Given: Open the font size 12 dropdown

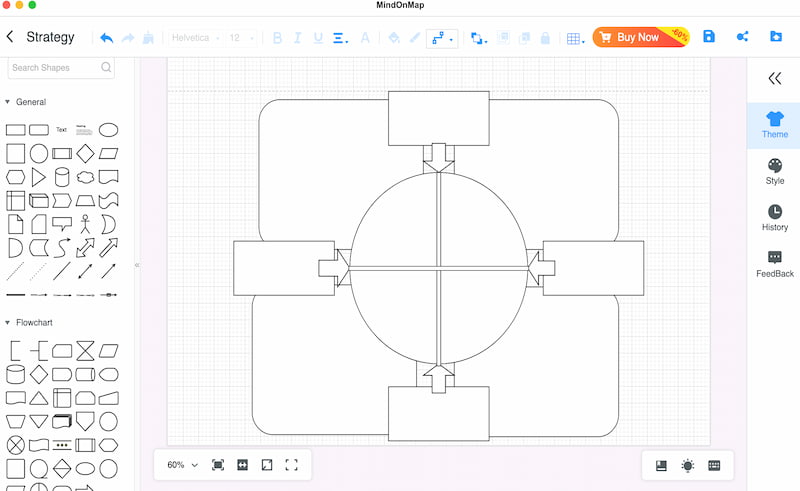Looking at the screenshot, I should coord(241,38).
